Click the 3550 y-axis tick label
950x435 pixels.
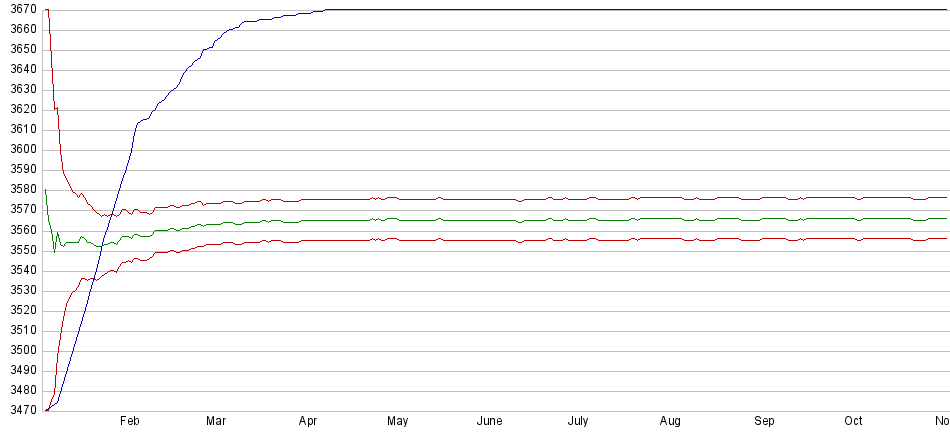(20, 250)
